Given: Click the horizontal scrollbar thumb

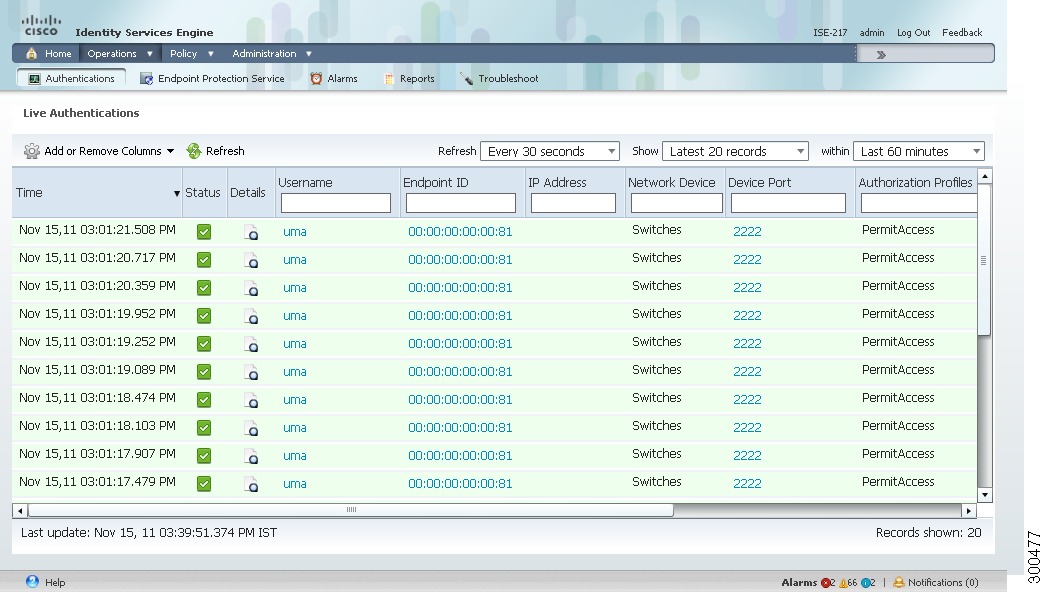Looking at the screenshot, I should pyautogui.click(x=351, y=510).
